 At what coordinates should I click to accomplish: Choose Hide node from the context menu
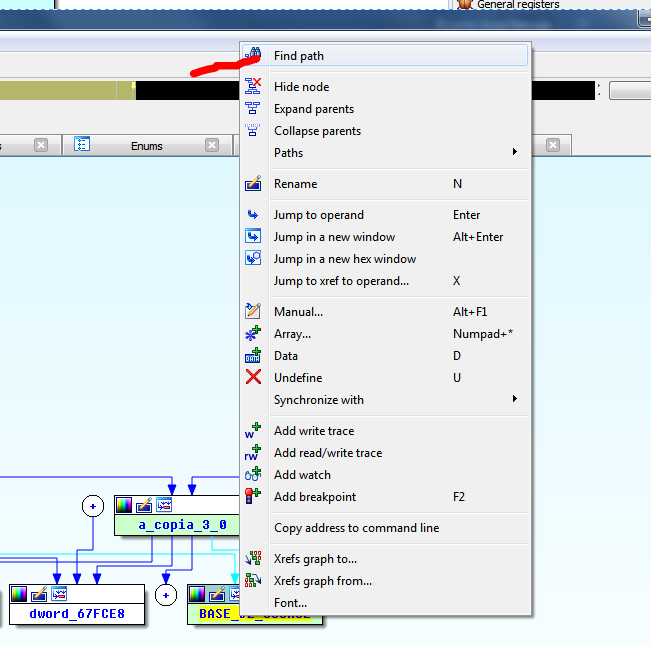click(301, 87)
